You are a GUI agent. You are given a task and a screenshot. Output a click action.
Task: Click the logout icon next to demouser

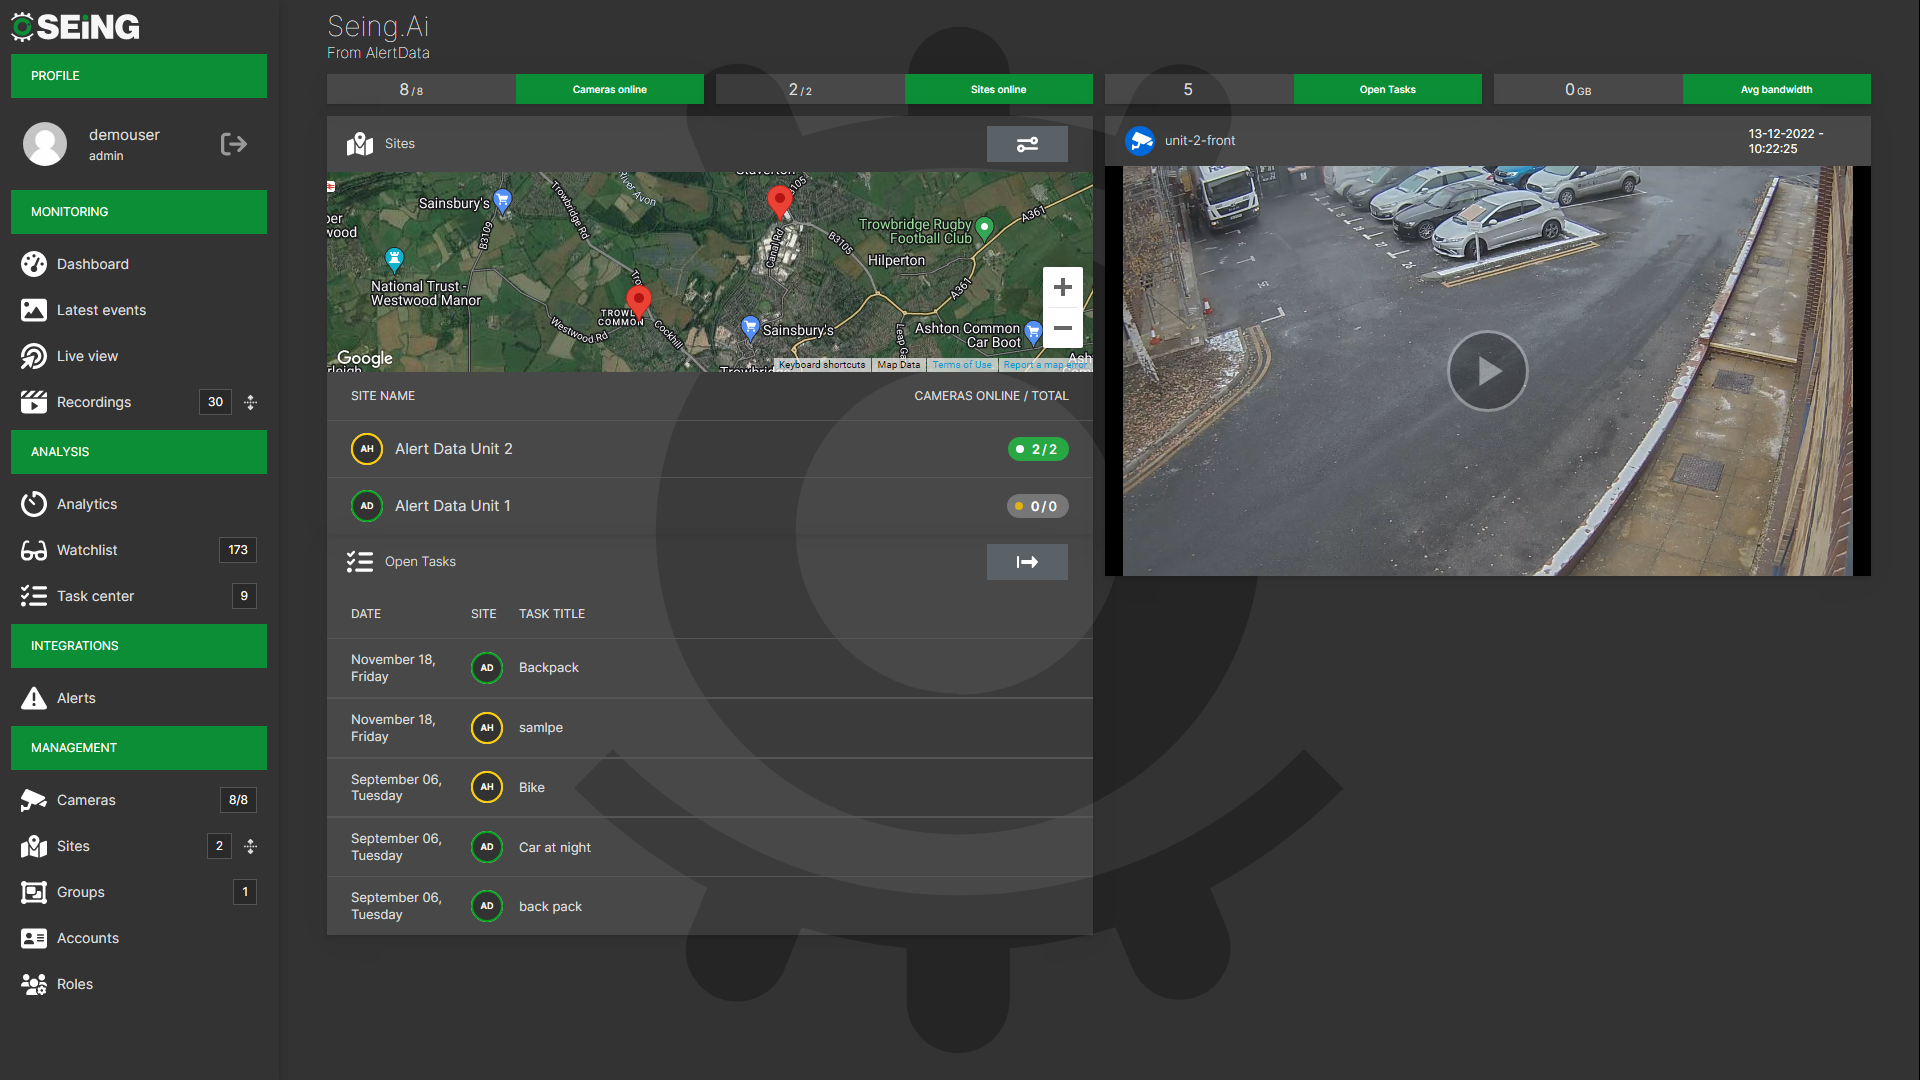[233, 144]
